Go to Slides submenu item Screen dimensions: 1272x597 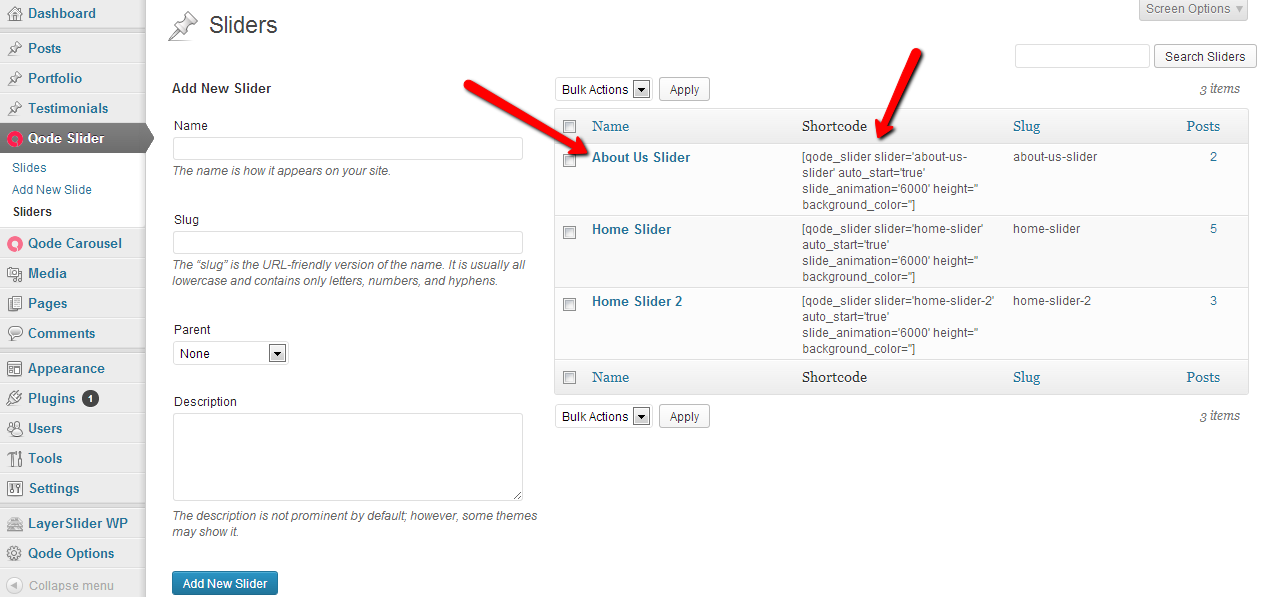pyautogui.click(x=29, y=168)
